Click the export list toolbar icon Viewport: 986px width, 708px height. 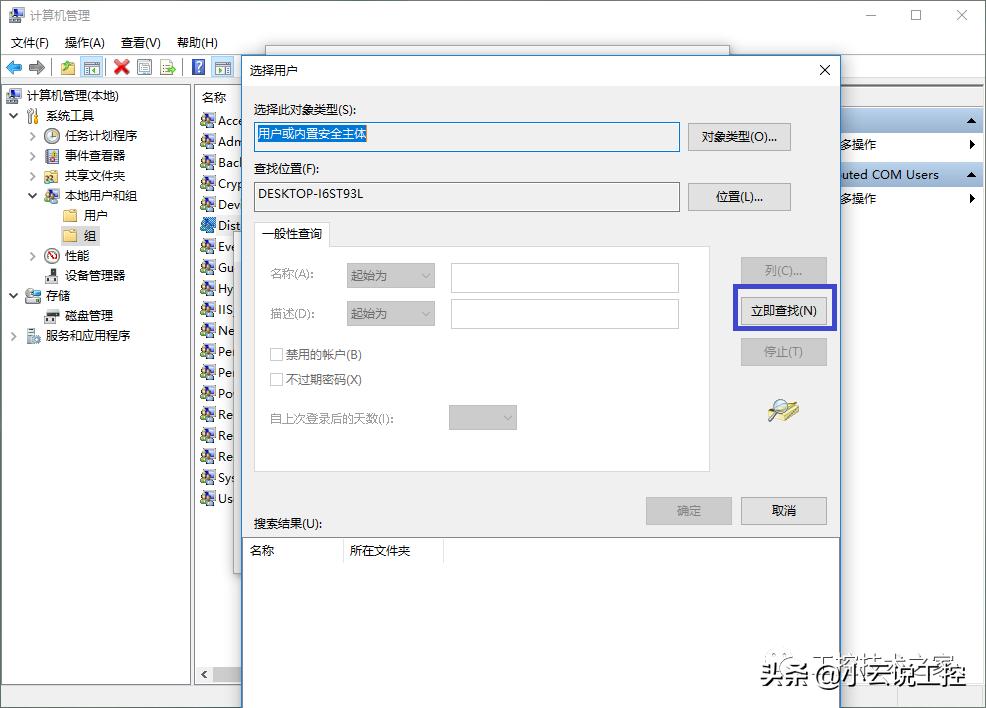(165, 66)
